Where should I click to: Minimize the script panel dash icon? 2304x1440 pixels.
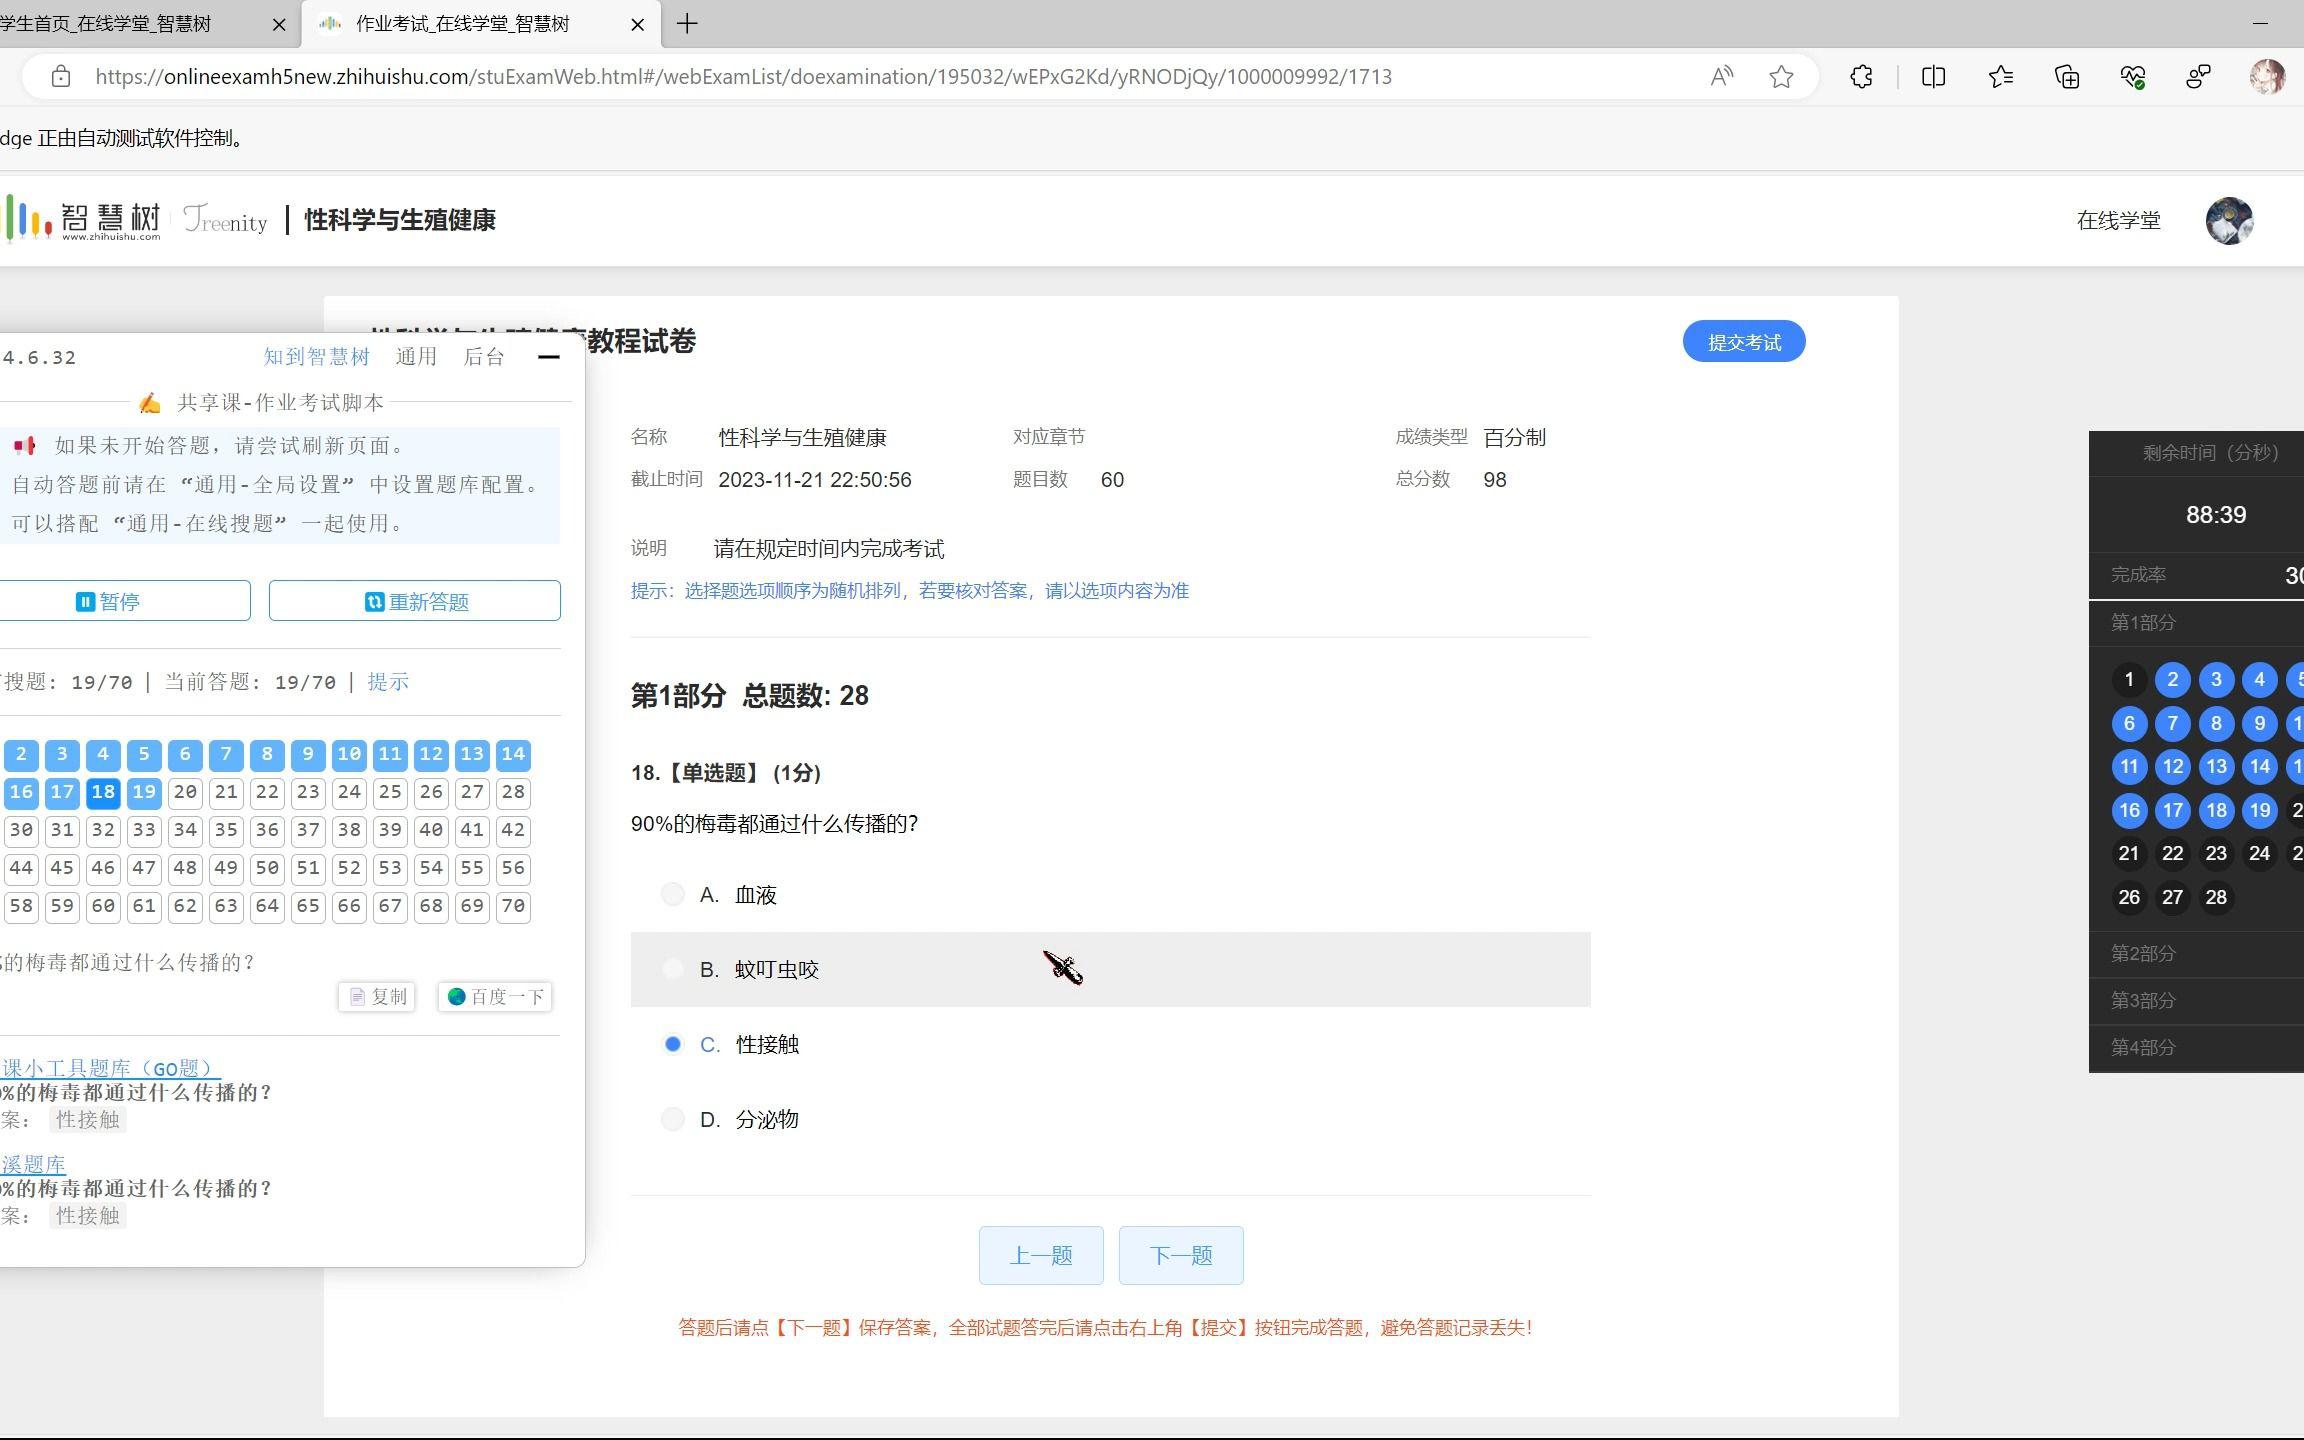[549, 357]
